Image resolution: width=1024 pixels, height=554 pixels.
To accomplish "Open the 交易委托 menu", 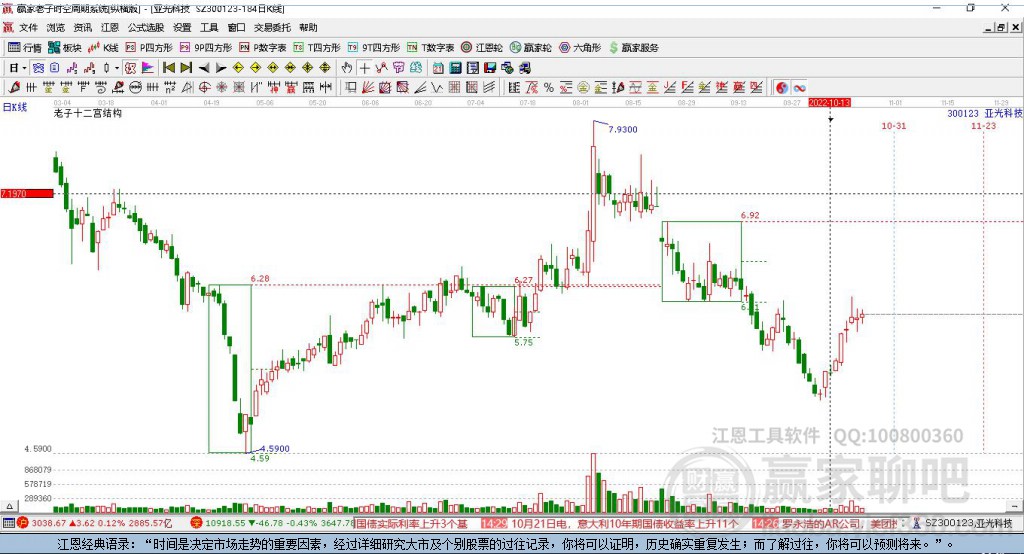I will tap(272, 27).
